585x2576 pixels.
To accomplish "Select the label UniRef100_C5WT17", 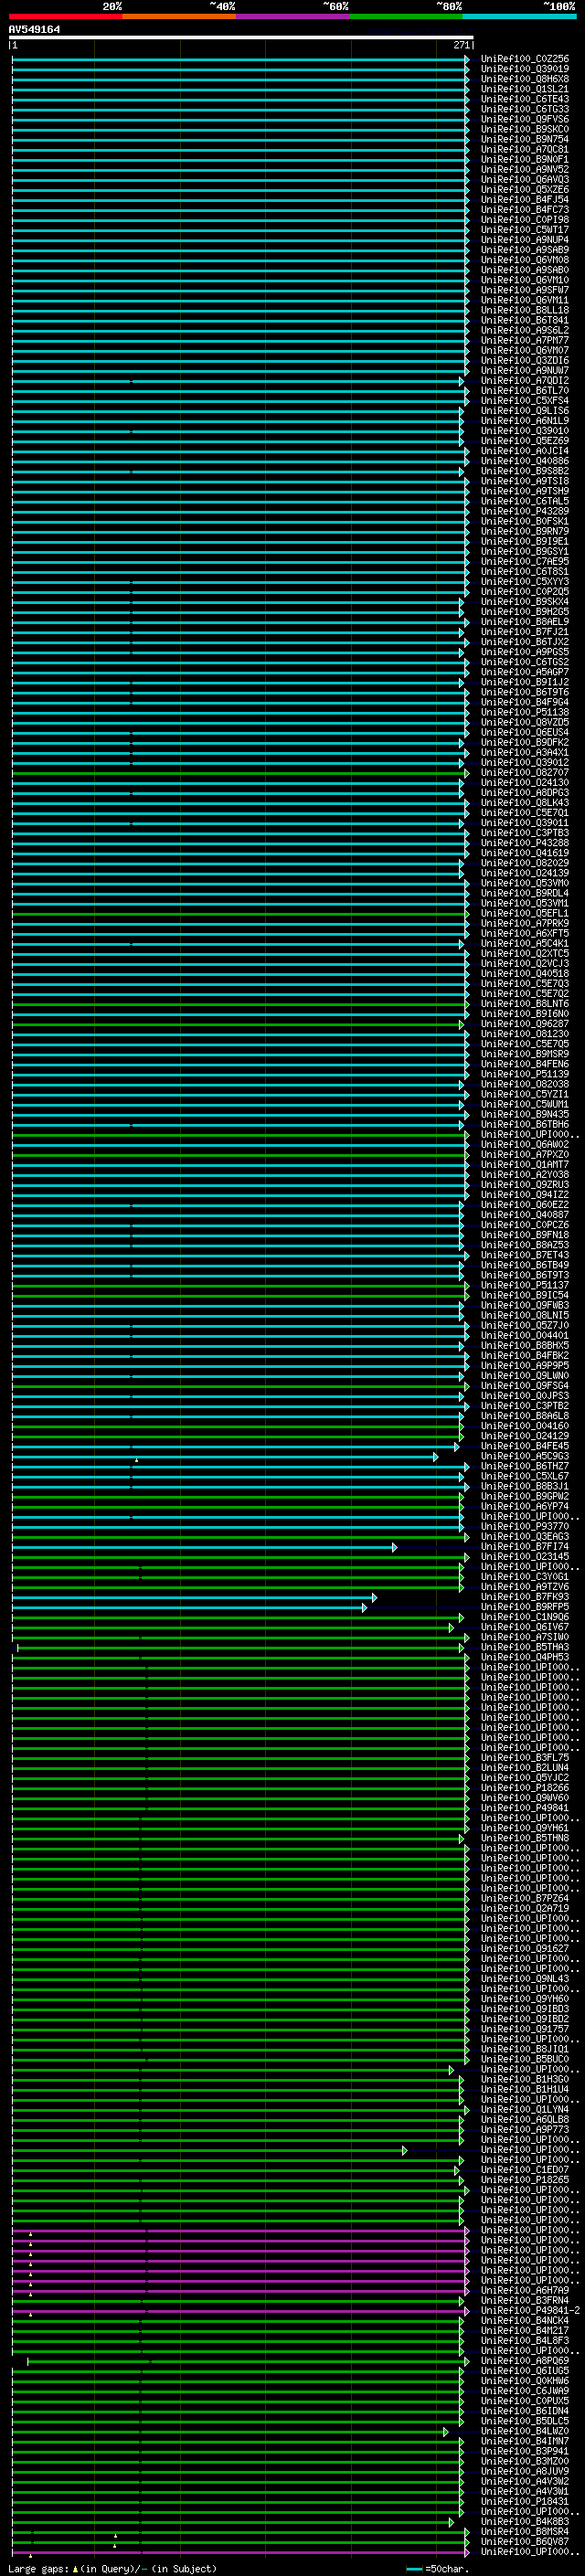I will tap(524, 230).
